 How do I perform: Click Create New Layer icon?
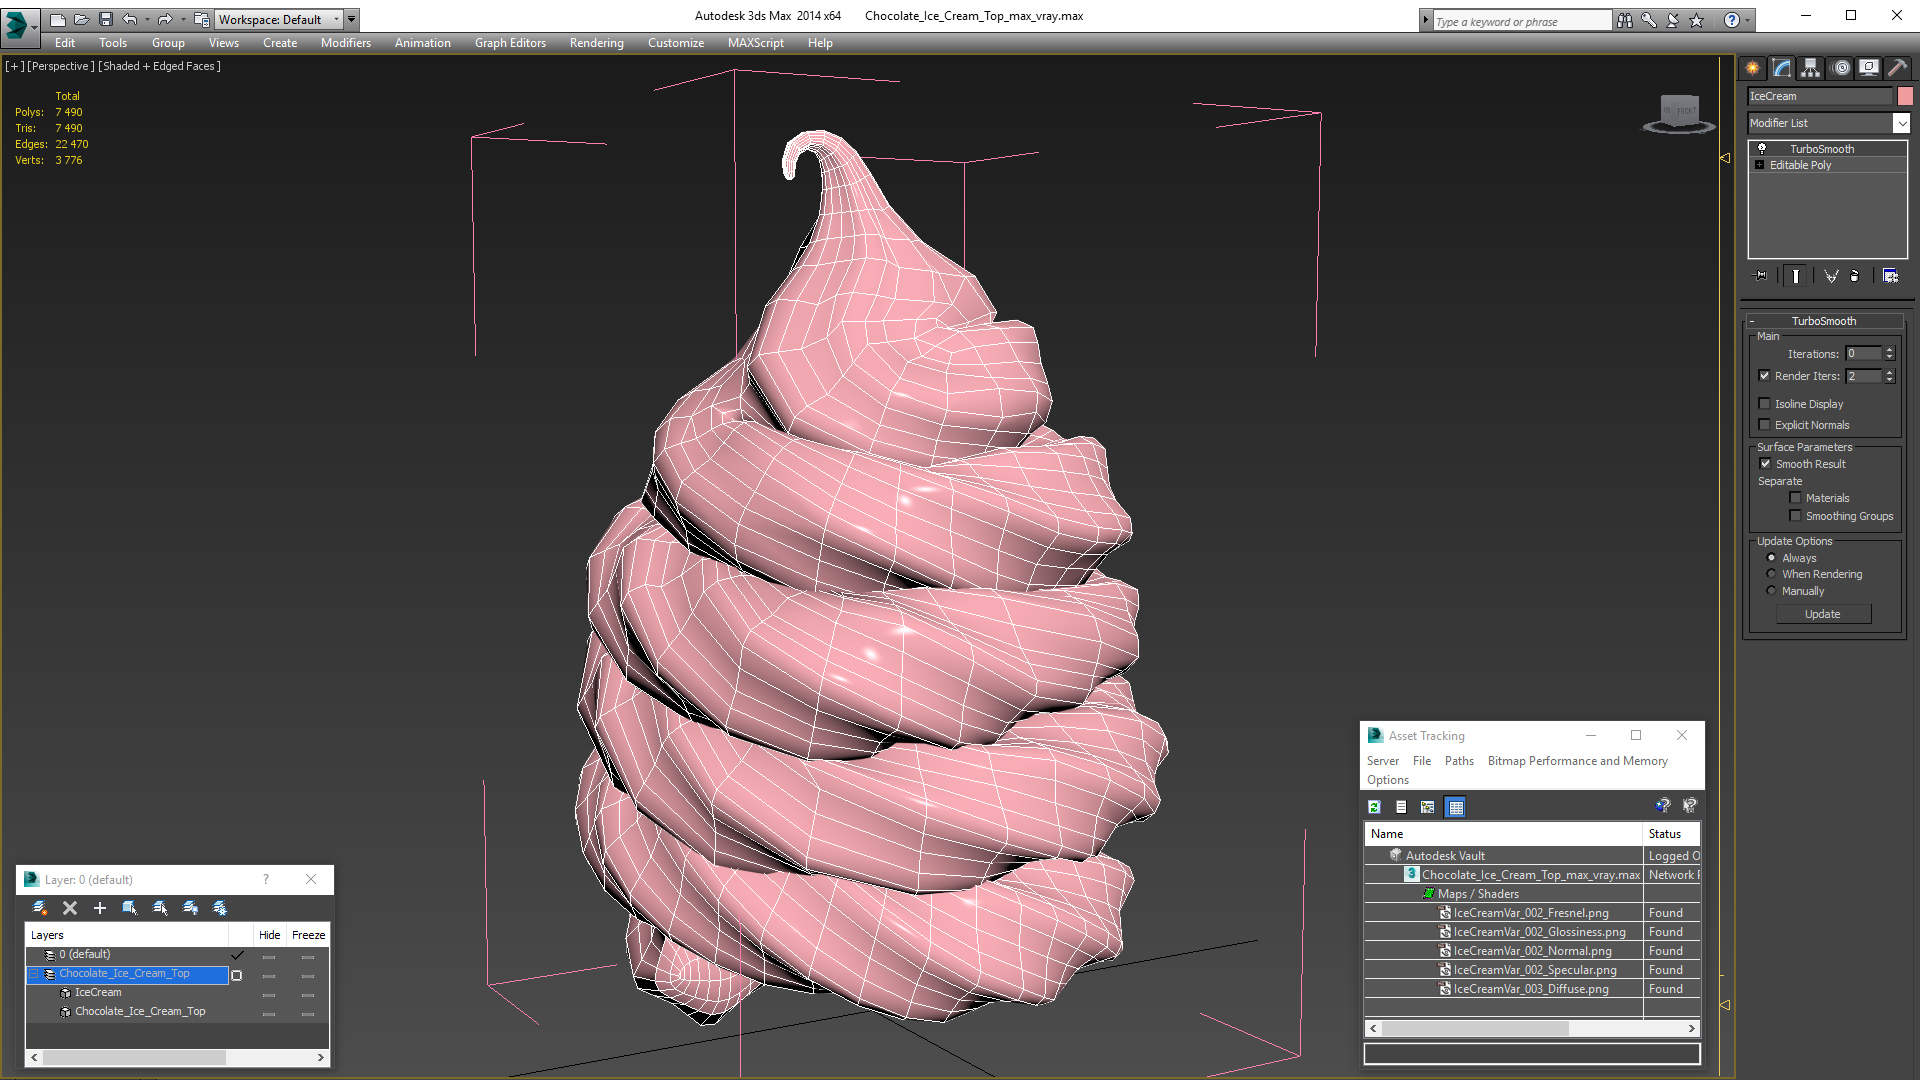tap(40, 908)
